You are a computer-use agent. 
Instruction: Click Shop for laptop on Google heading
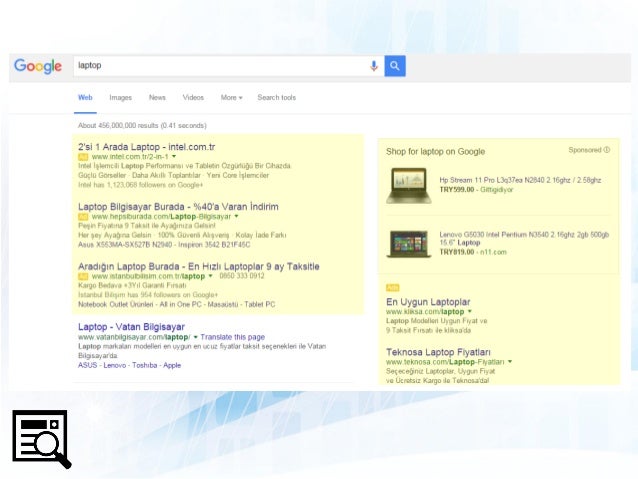435,151
